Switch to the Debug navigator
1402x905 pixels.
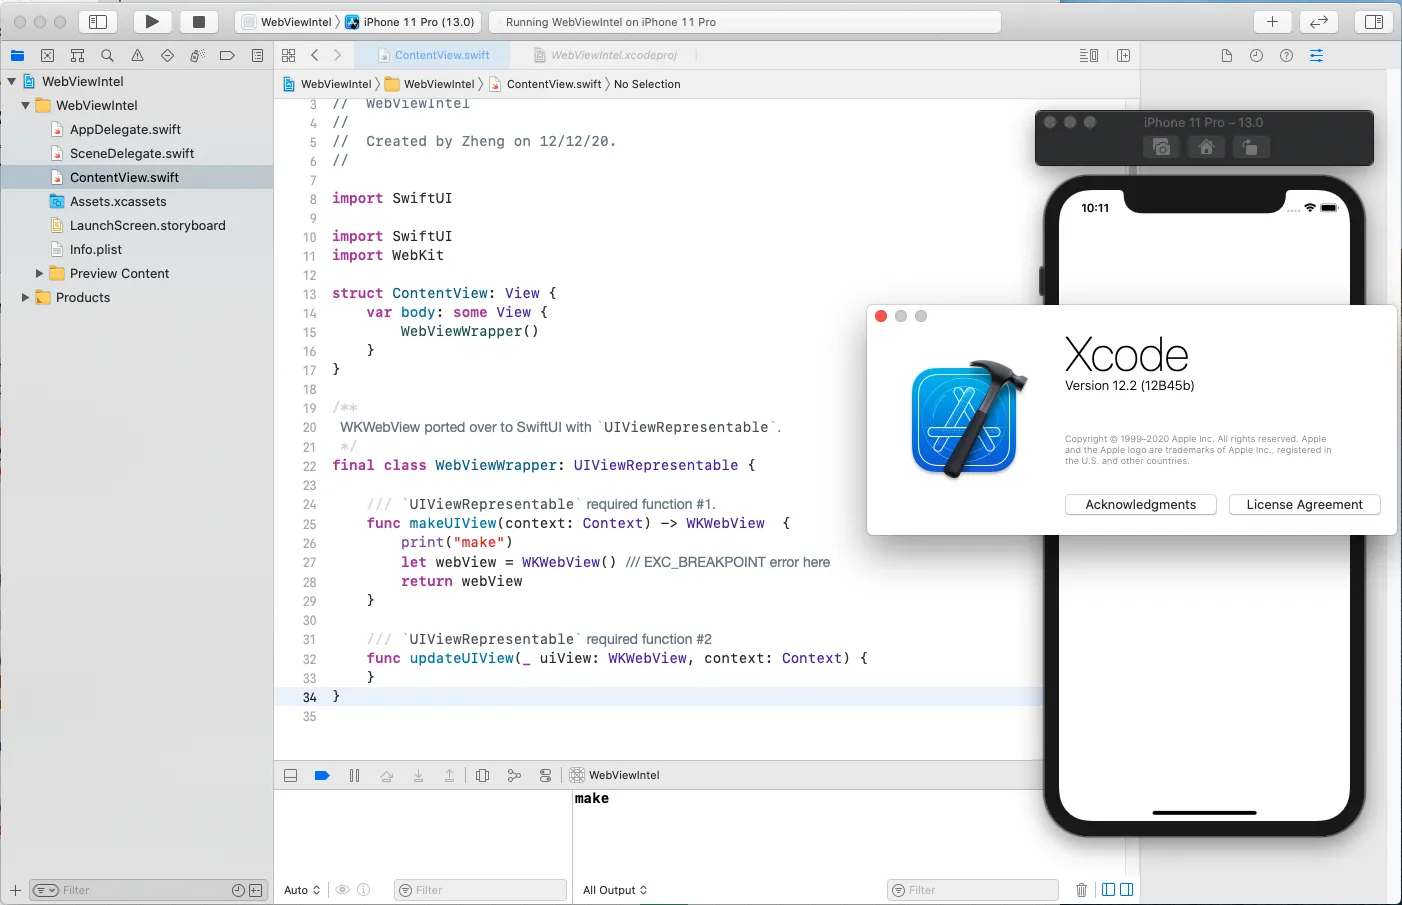click(197, 56)
